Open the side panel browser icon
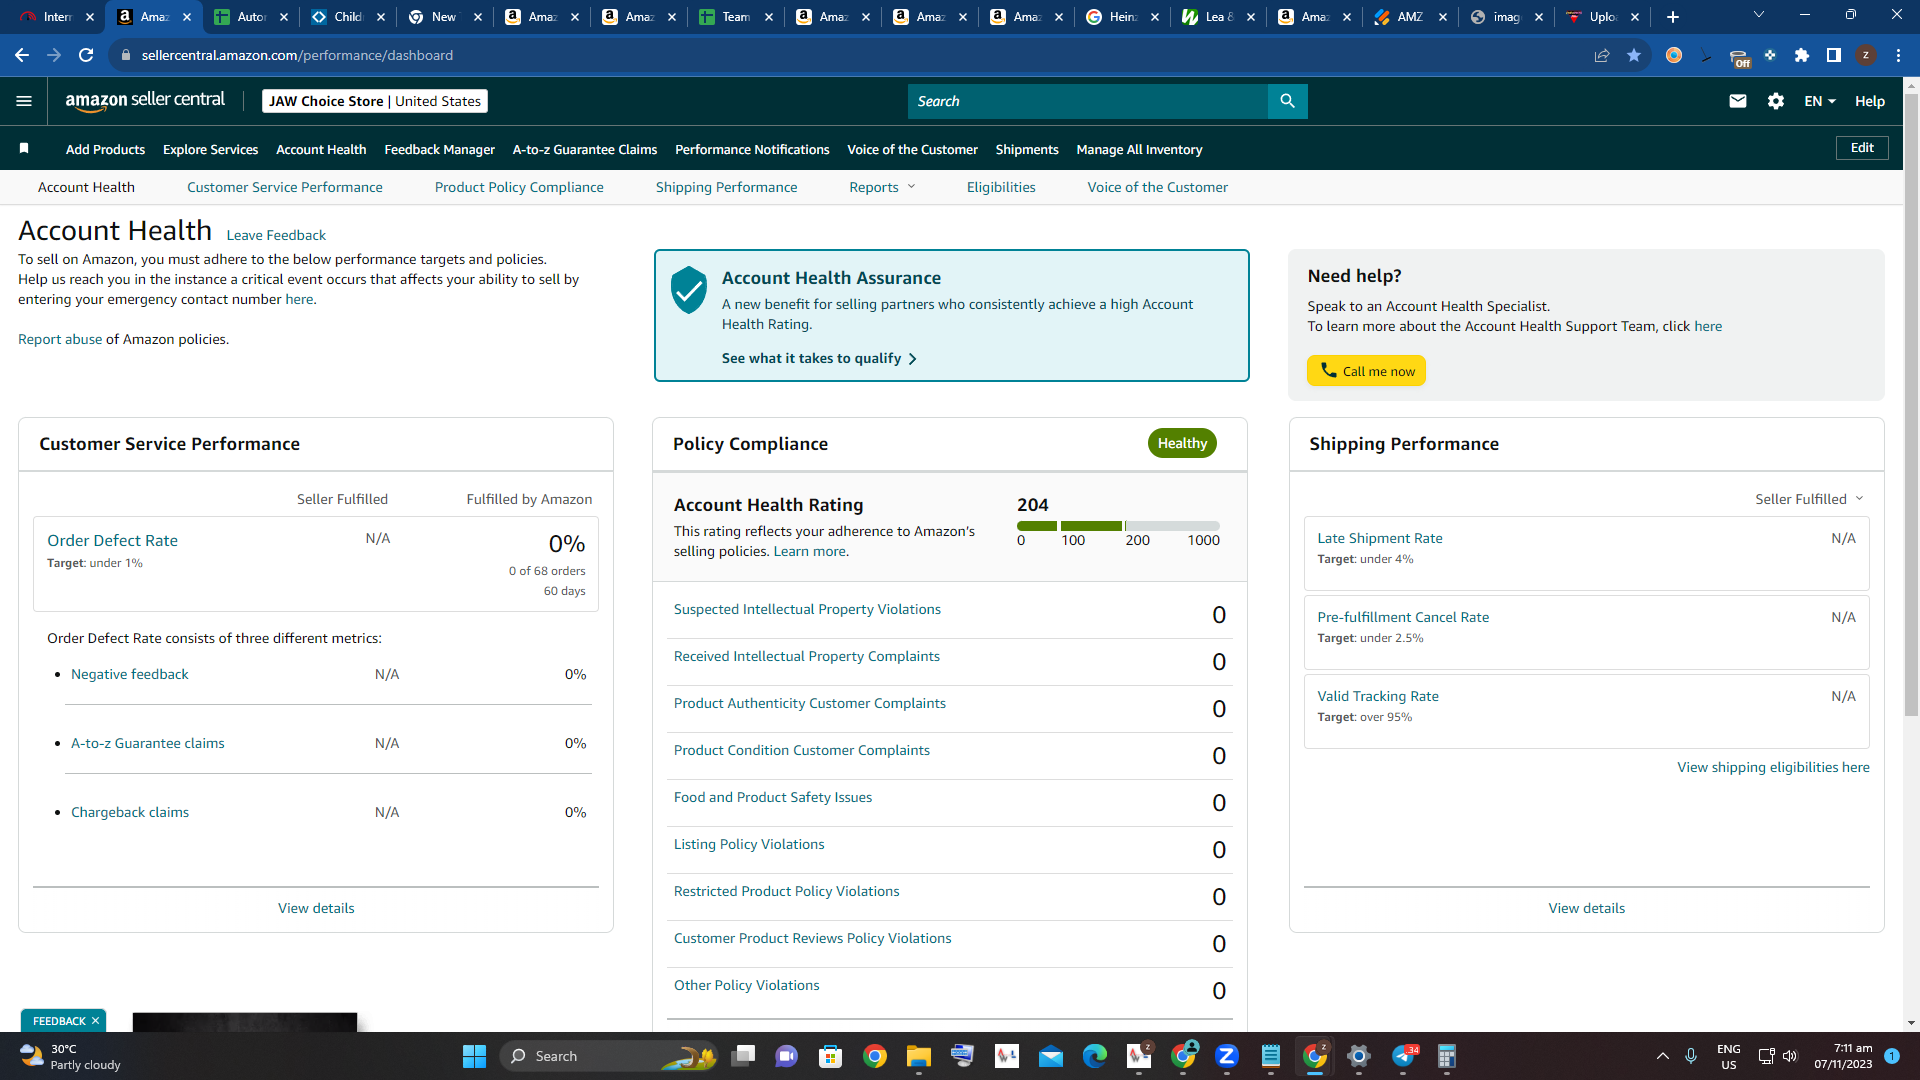The image size is (1920, 1080). [1834, 55]
